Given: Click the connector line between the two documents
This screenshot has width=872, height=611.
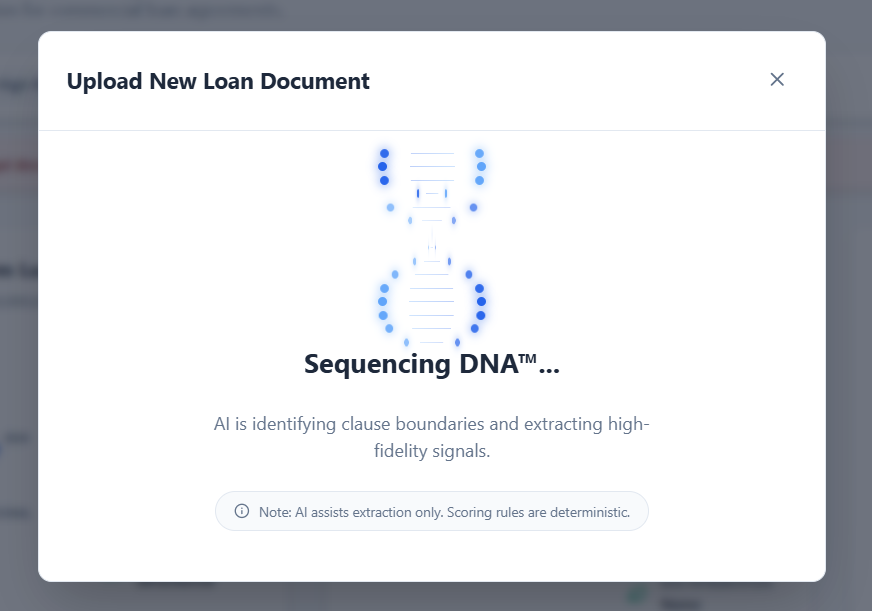Looking at the screenshot, I should 432,248.
